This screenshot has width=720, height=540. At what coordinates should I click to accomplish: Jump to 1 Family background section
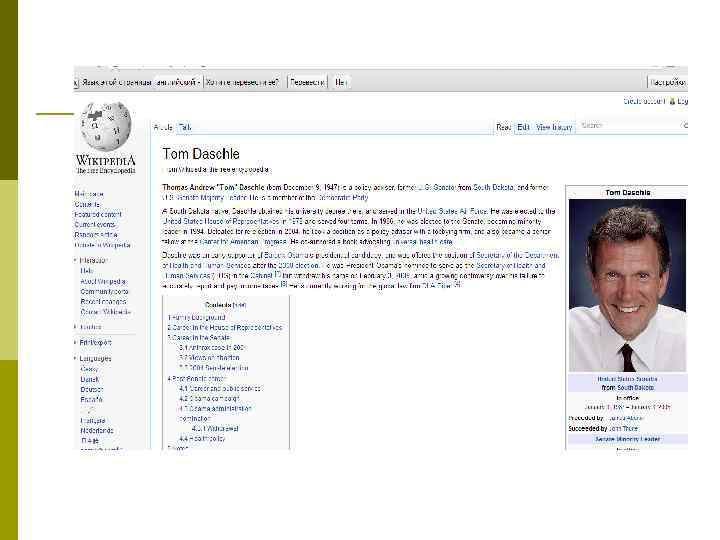[x=196, y=317]
